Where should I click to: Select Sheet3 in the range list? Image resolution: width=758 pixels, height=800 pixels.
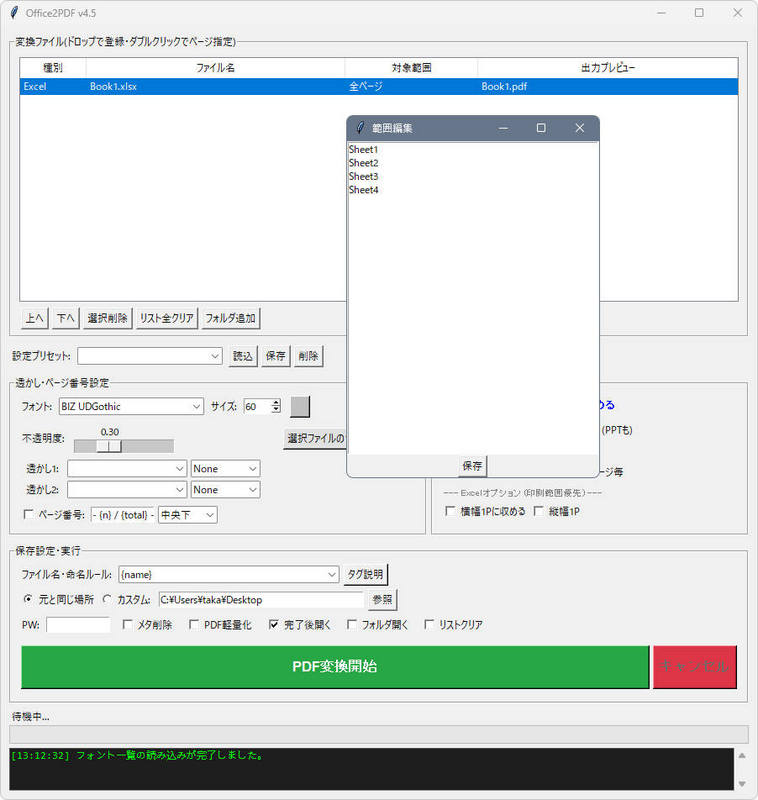[x=364, y=176]
